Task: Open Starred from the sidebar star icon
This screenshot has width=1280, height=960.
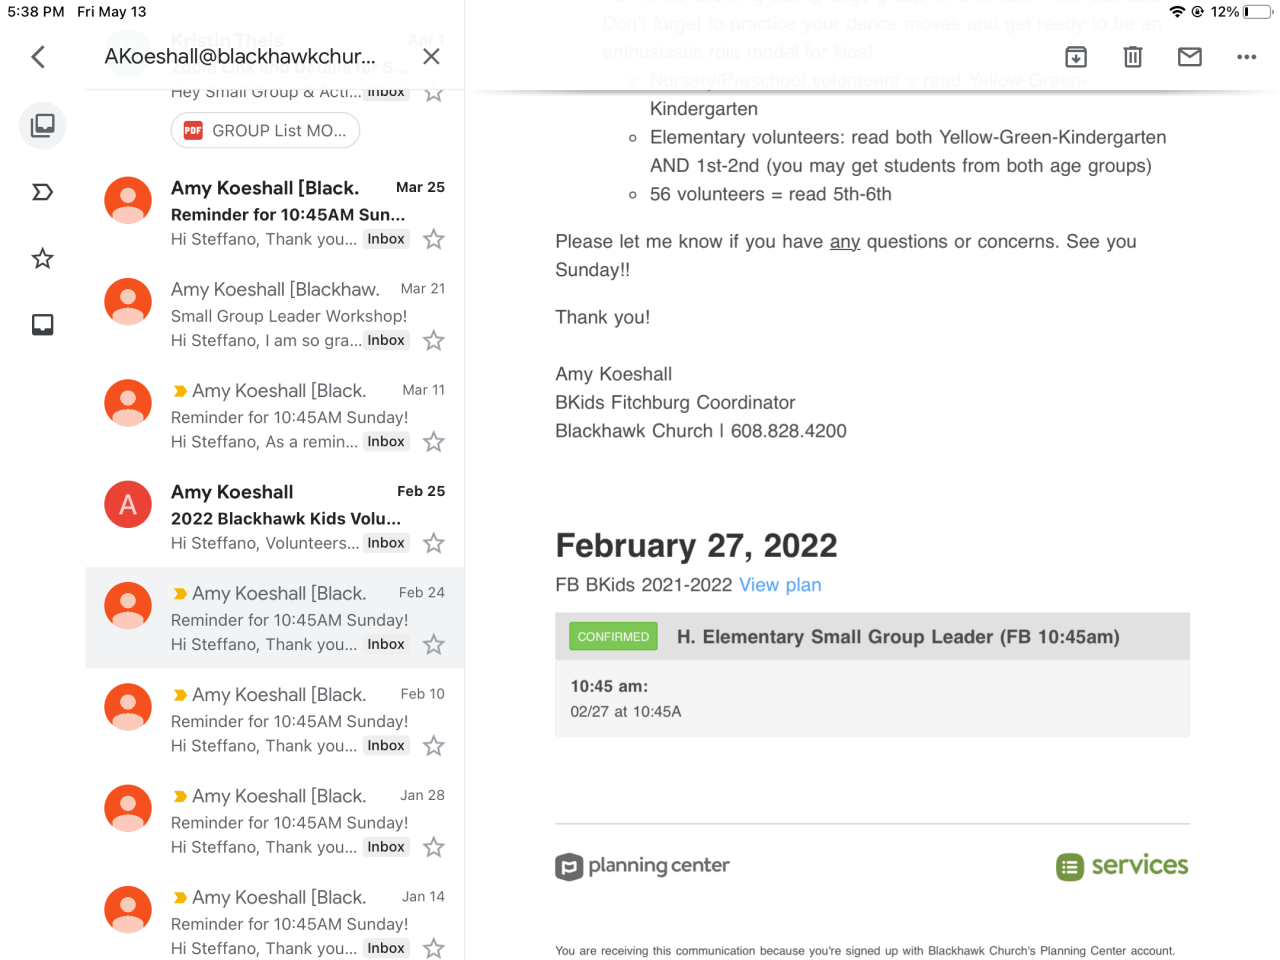Action: coord(43,259)
